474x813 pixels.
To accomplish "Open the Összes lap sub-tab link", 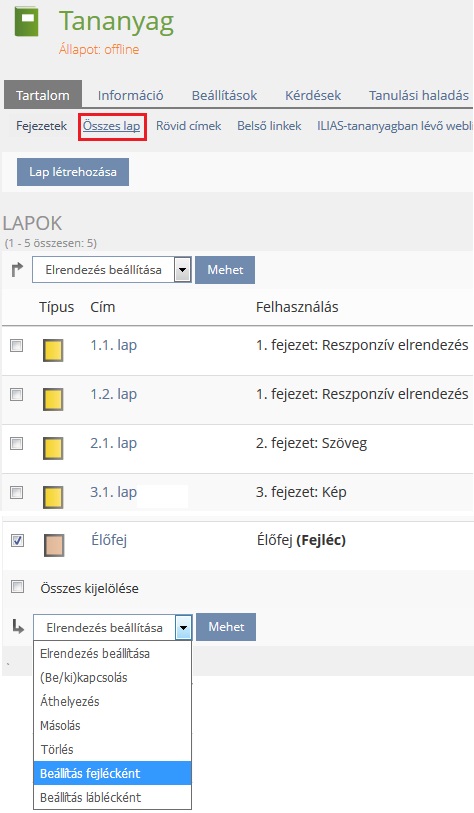I will coord(111,126).
